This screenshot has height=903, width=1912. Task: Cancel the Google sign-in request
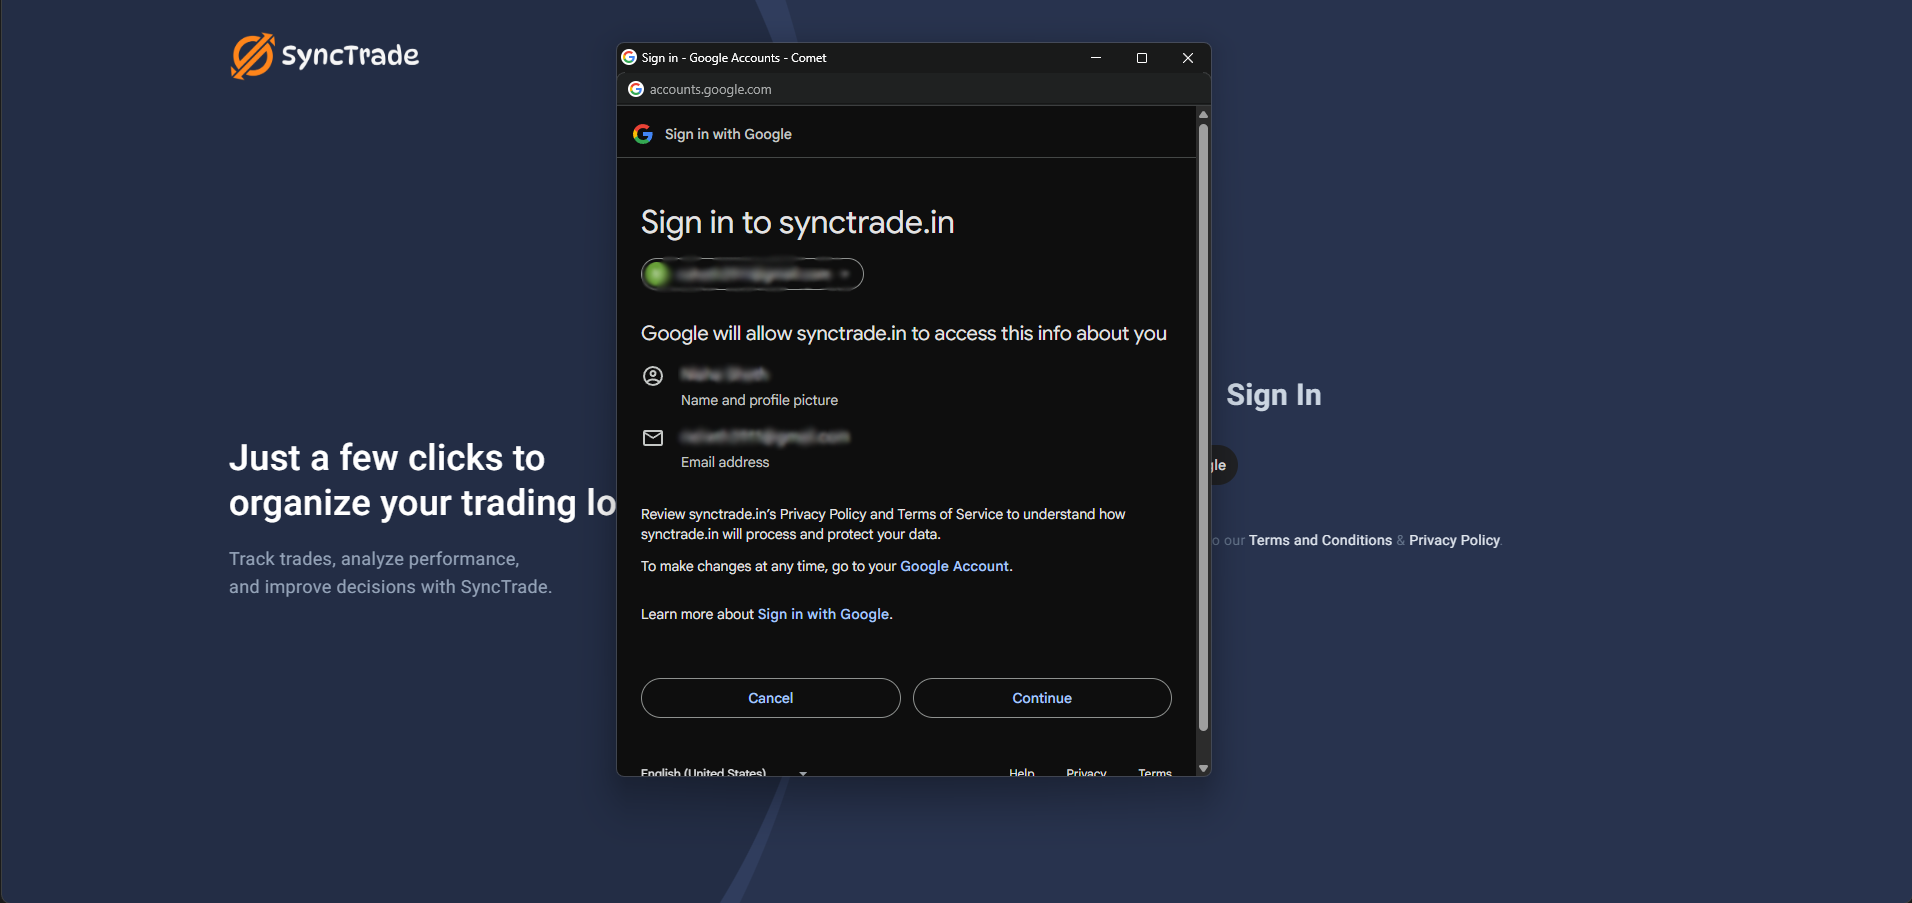(x=770, y=698)
